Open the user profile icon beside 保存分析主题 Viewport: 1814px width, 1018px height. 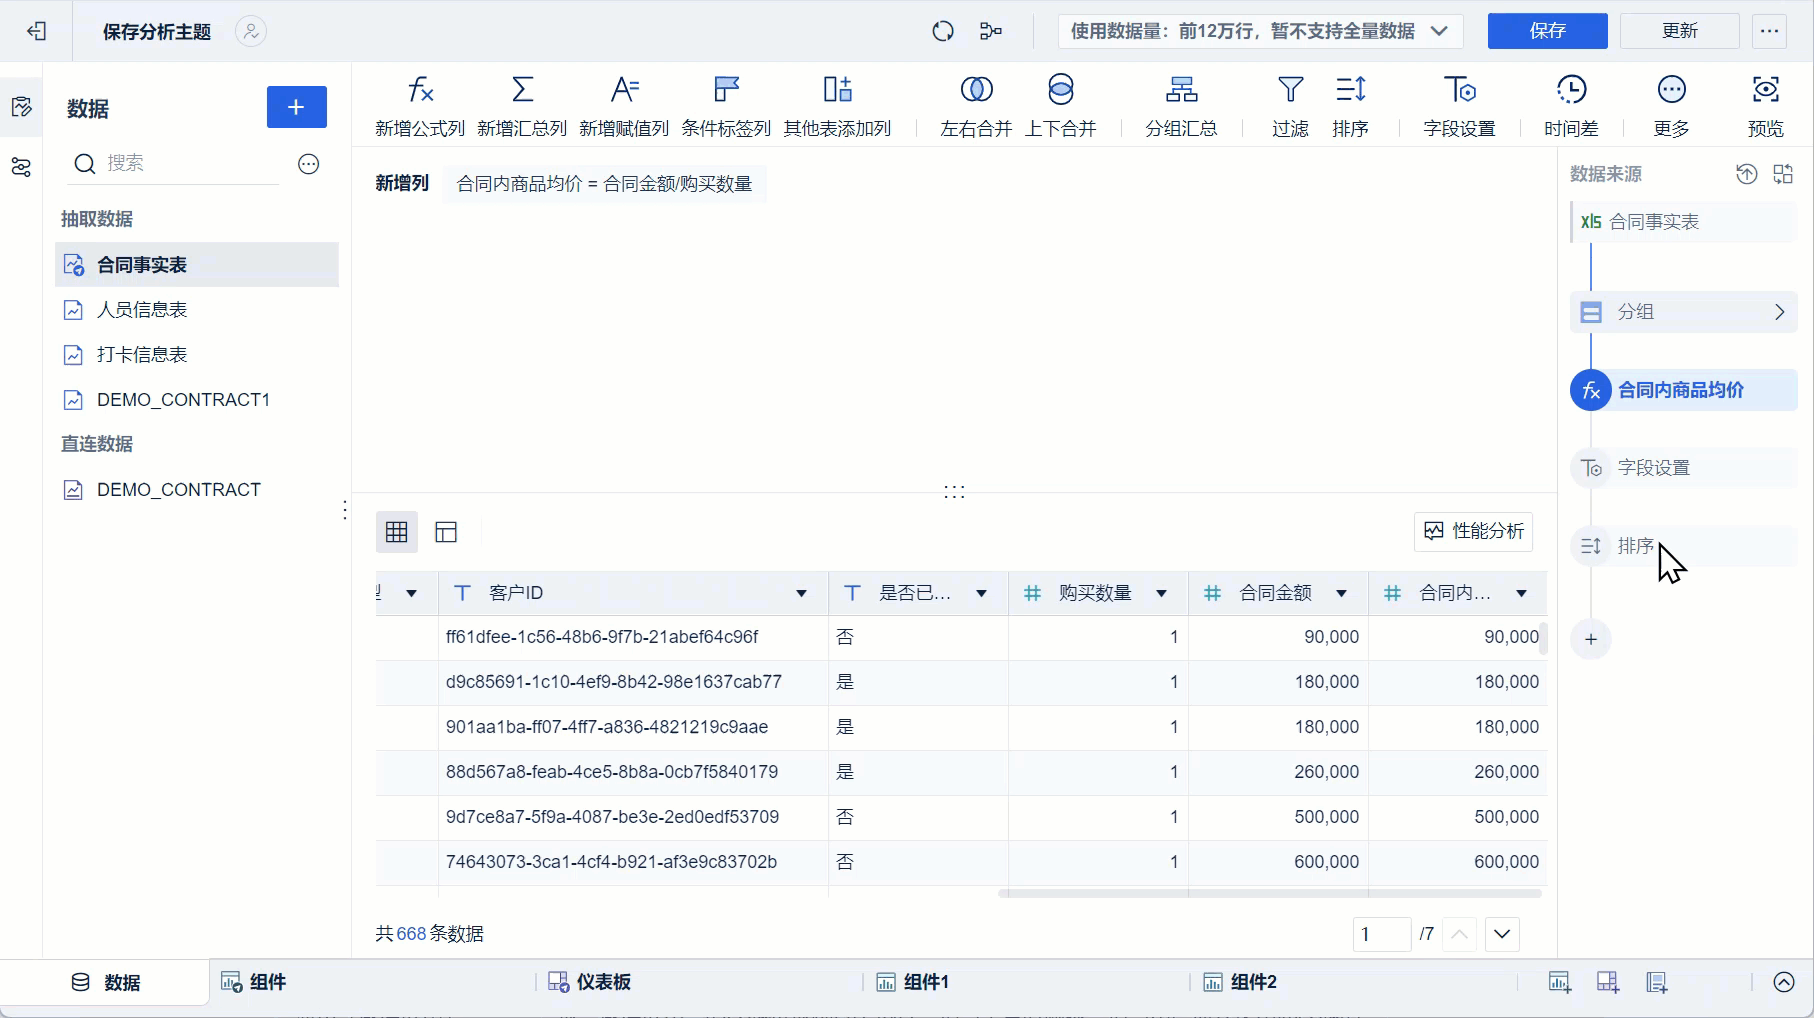(251, 31)
